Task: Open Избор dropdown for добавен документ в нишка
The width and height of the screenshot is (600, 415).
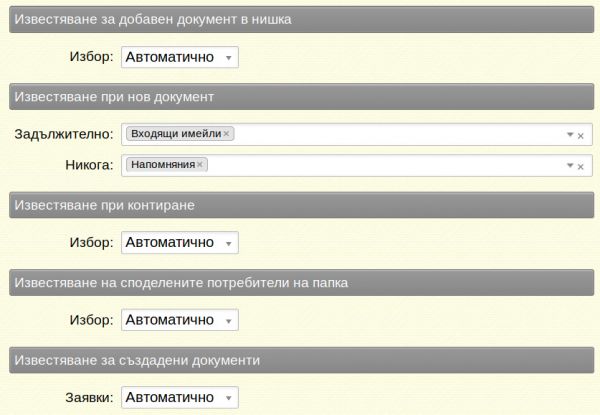Action: click(180, 58)
